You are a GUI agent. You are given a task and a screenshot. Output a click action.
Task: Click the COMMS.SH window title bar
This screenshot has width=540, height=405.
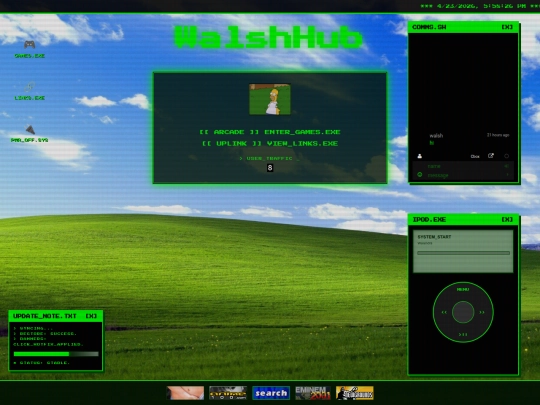(464, 27)
